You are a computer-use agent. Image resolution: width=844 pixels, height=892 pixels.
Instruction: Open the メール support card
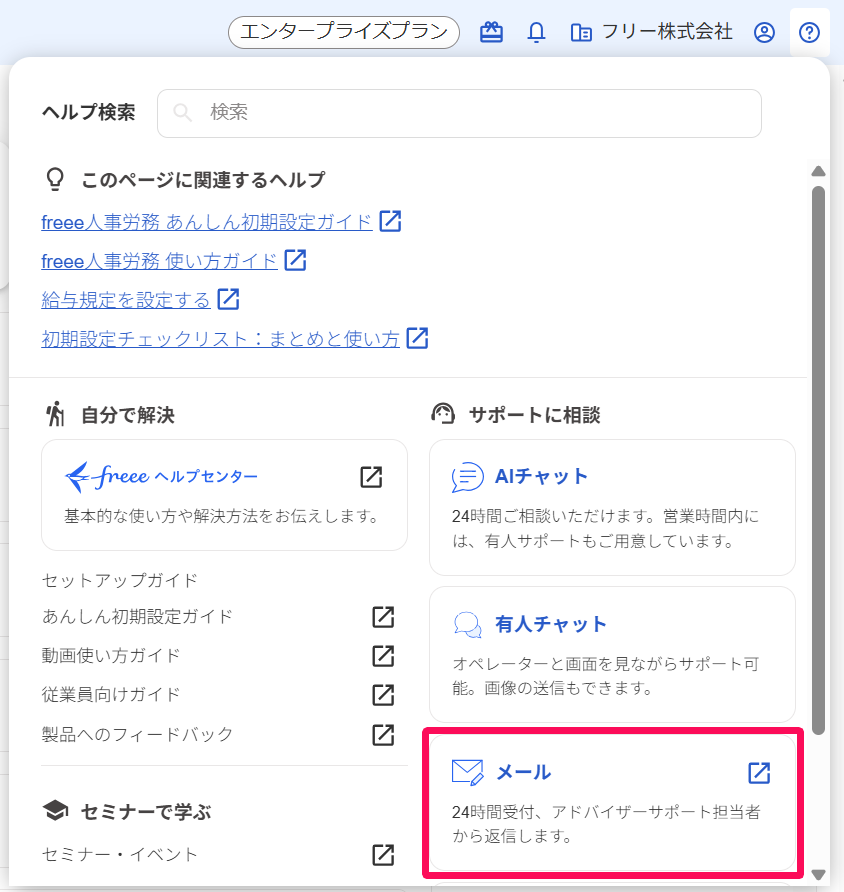[612, 802]
